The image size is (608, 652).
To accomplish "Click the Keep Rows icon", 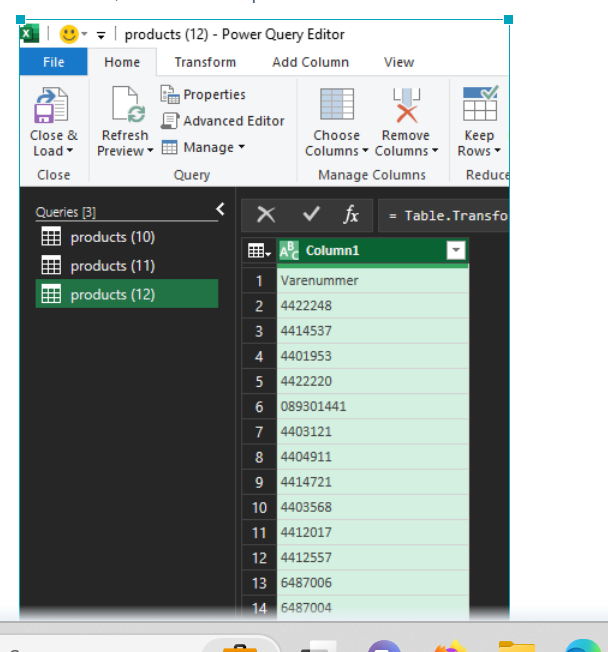I will [x=480, y=103].
